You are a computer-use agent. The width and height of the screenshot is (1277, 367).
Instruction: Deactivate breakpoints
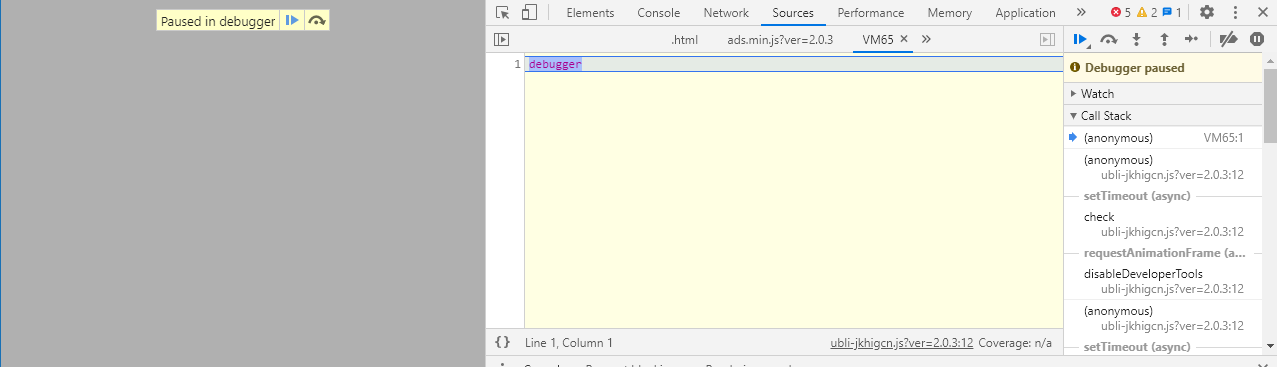point(1229,40)
